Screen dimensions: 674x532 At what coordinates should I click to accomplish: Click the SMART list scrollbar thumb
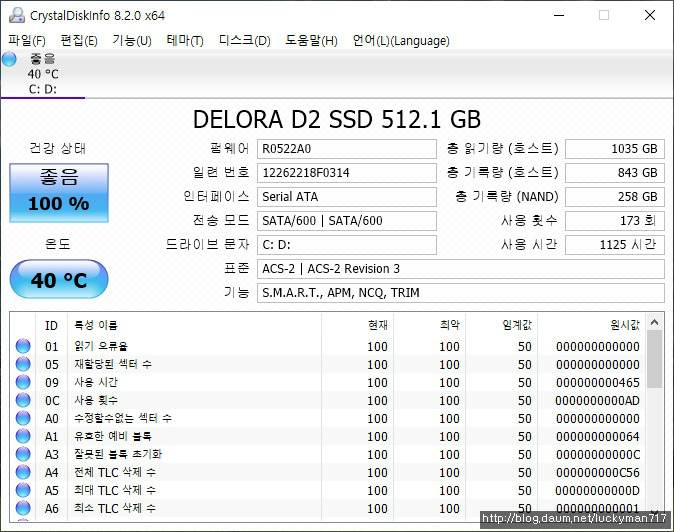tap(655, 359)
